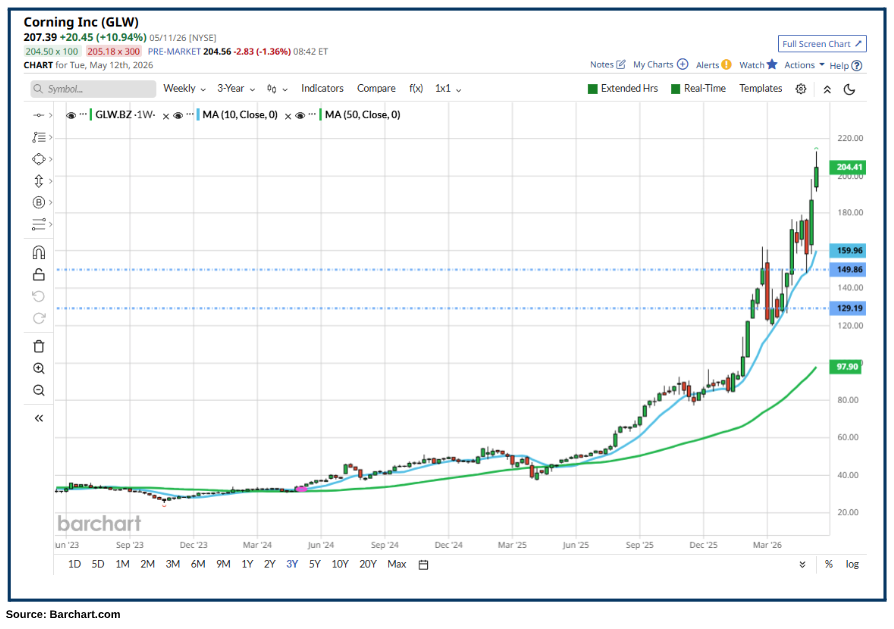Click the 204.41 current price label

[x=848, y=167]
